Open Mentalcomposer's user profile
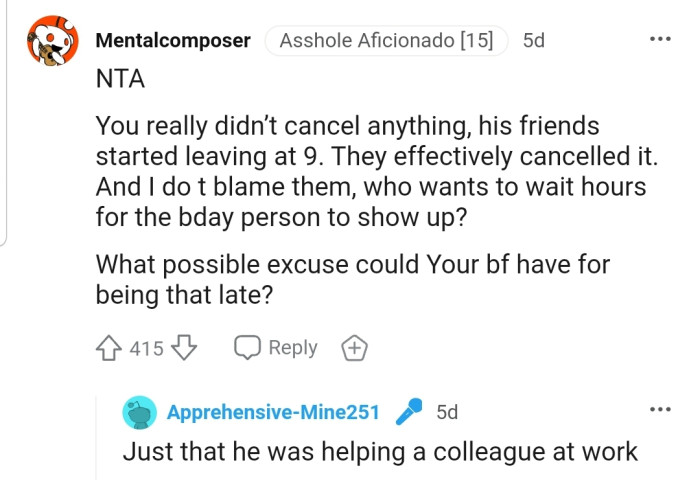The width and height of the screenshot is (700, 480). point(173,42)
